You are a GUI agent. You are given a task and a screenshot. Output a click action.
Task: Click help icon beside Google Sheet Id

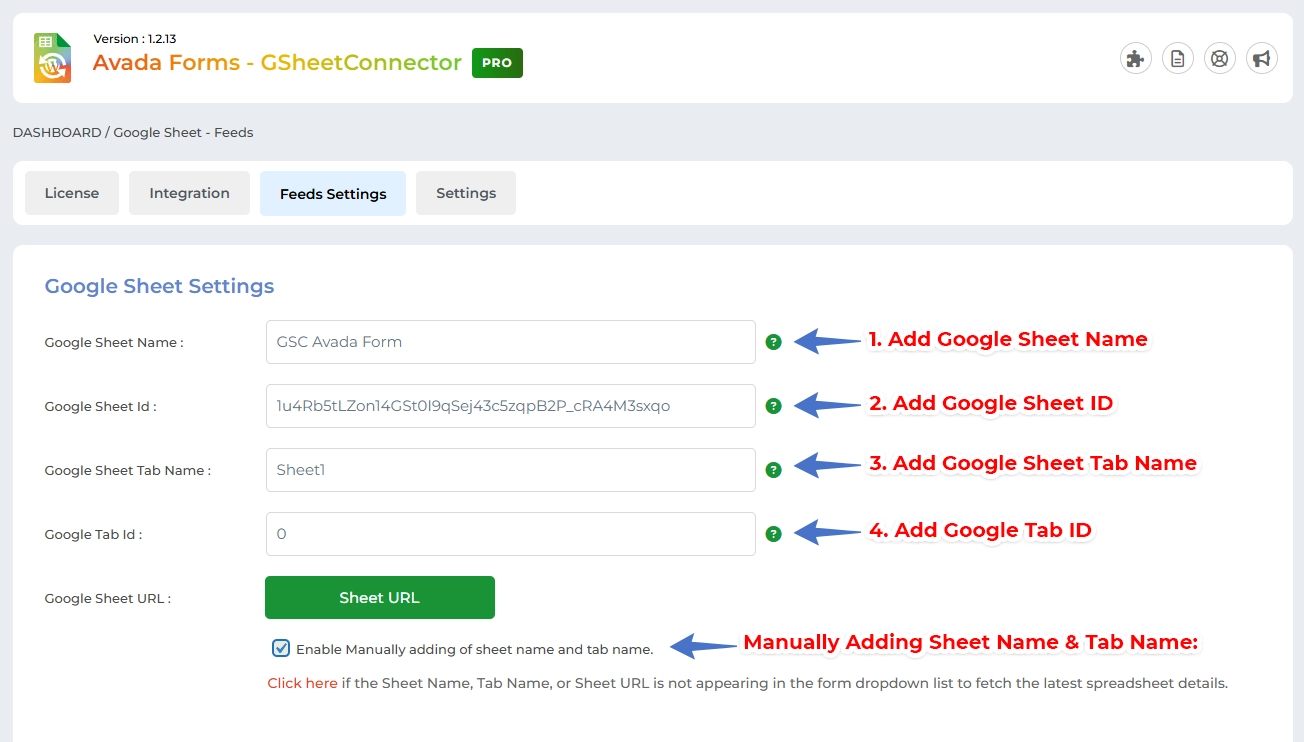click(773, 406)
